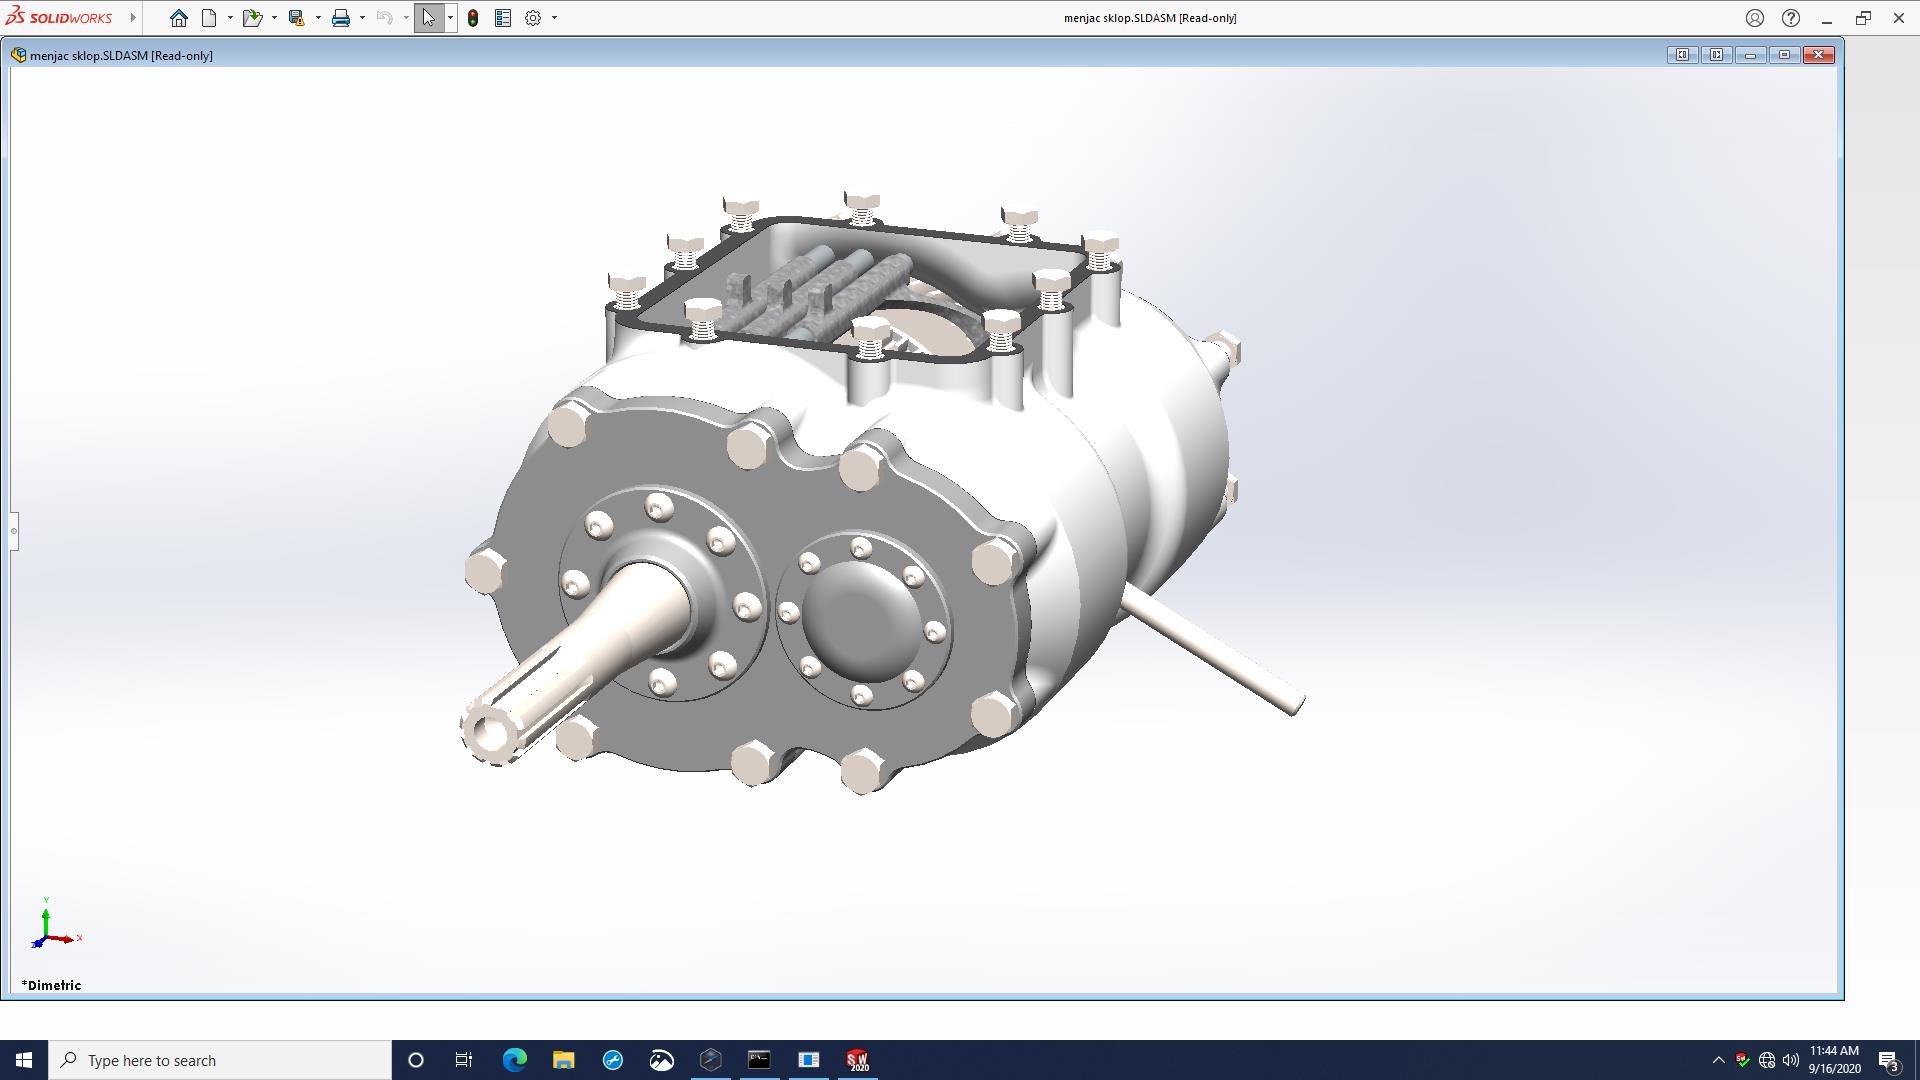1920x1080 pixels.
Task: Print the assembly document
Action: pos(341,18)
